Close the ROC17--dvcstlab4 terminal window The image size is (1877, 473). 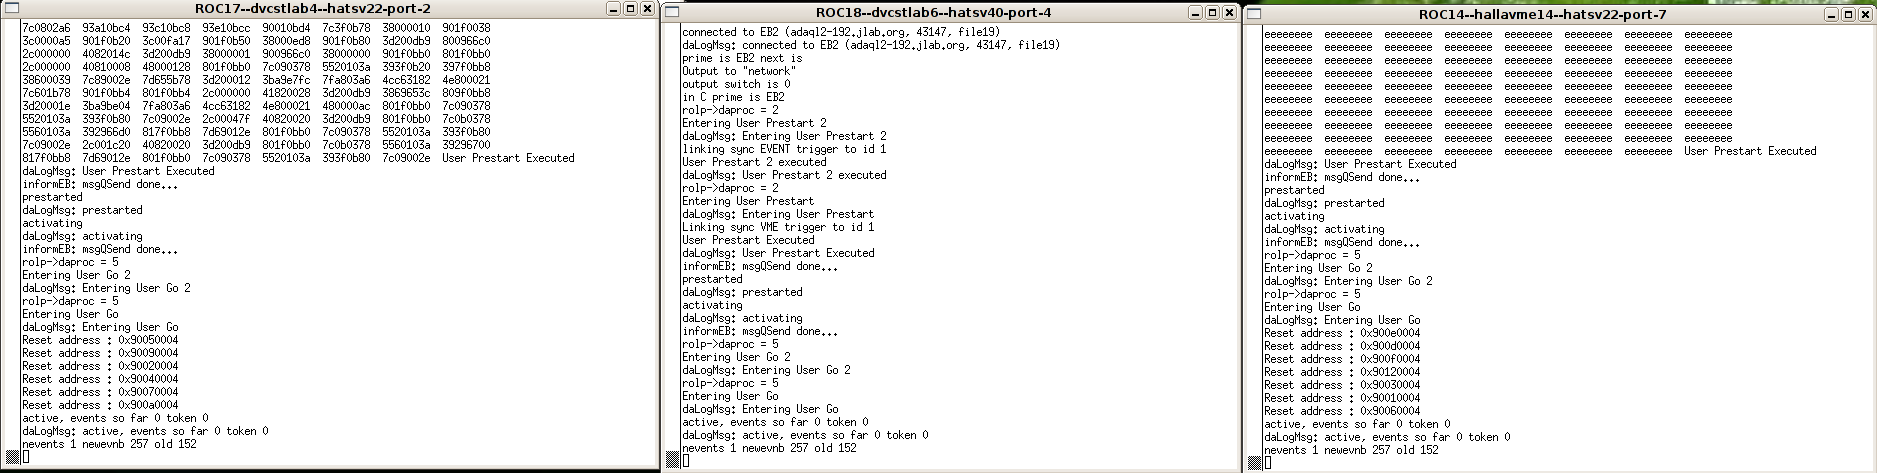point(647,8)
